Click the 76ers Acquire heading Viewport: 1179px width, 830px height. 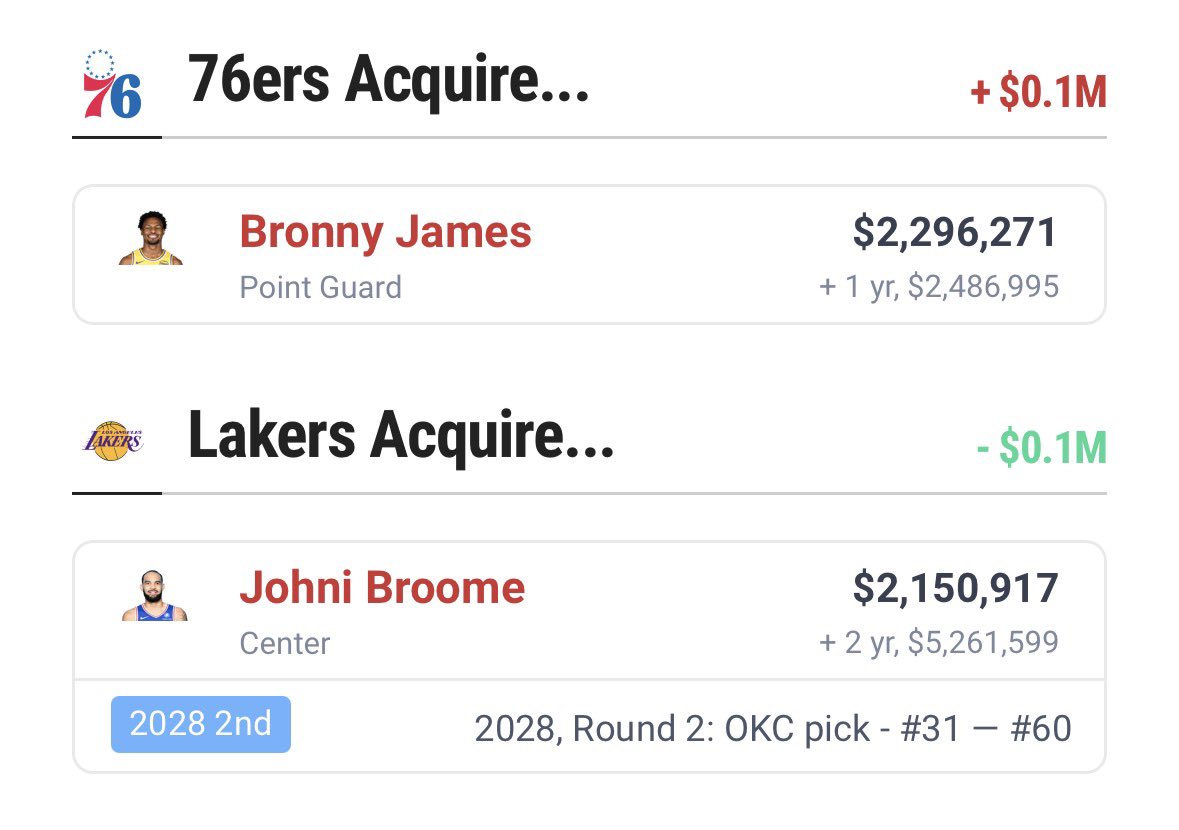coord(388,80)
